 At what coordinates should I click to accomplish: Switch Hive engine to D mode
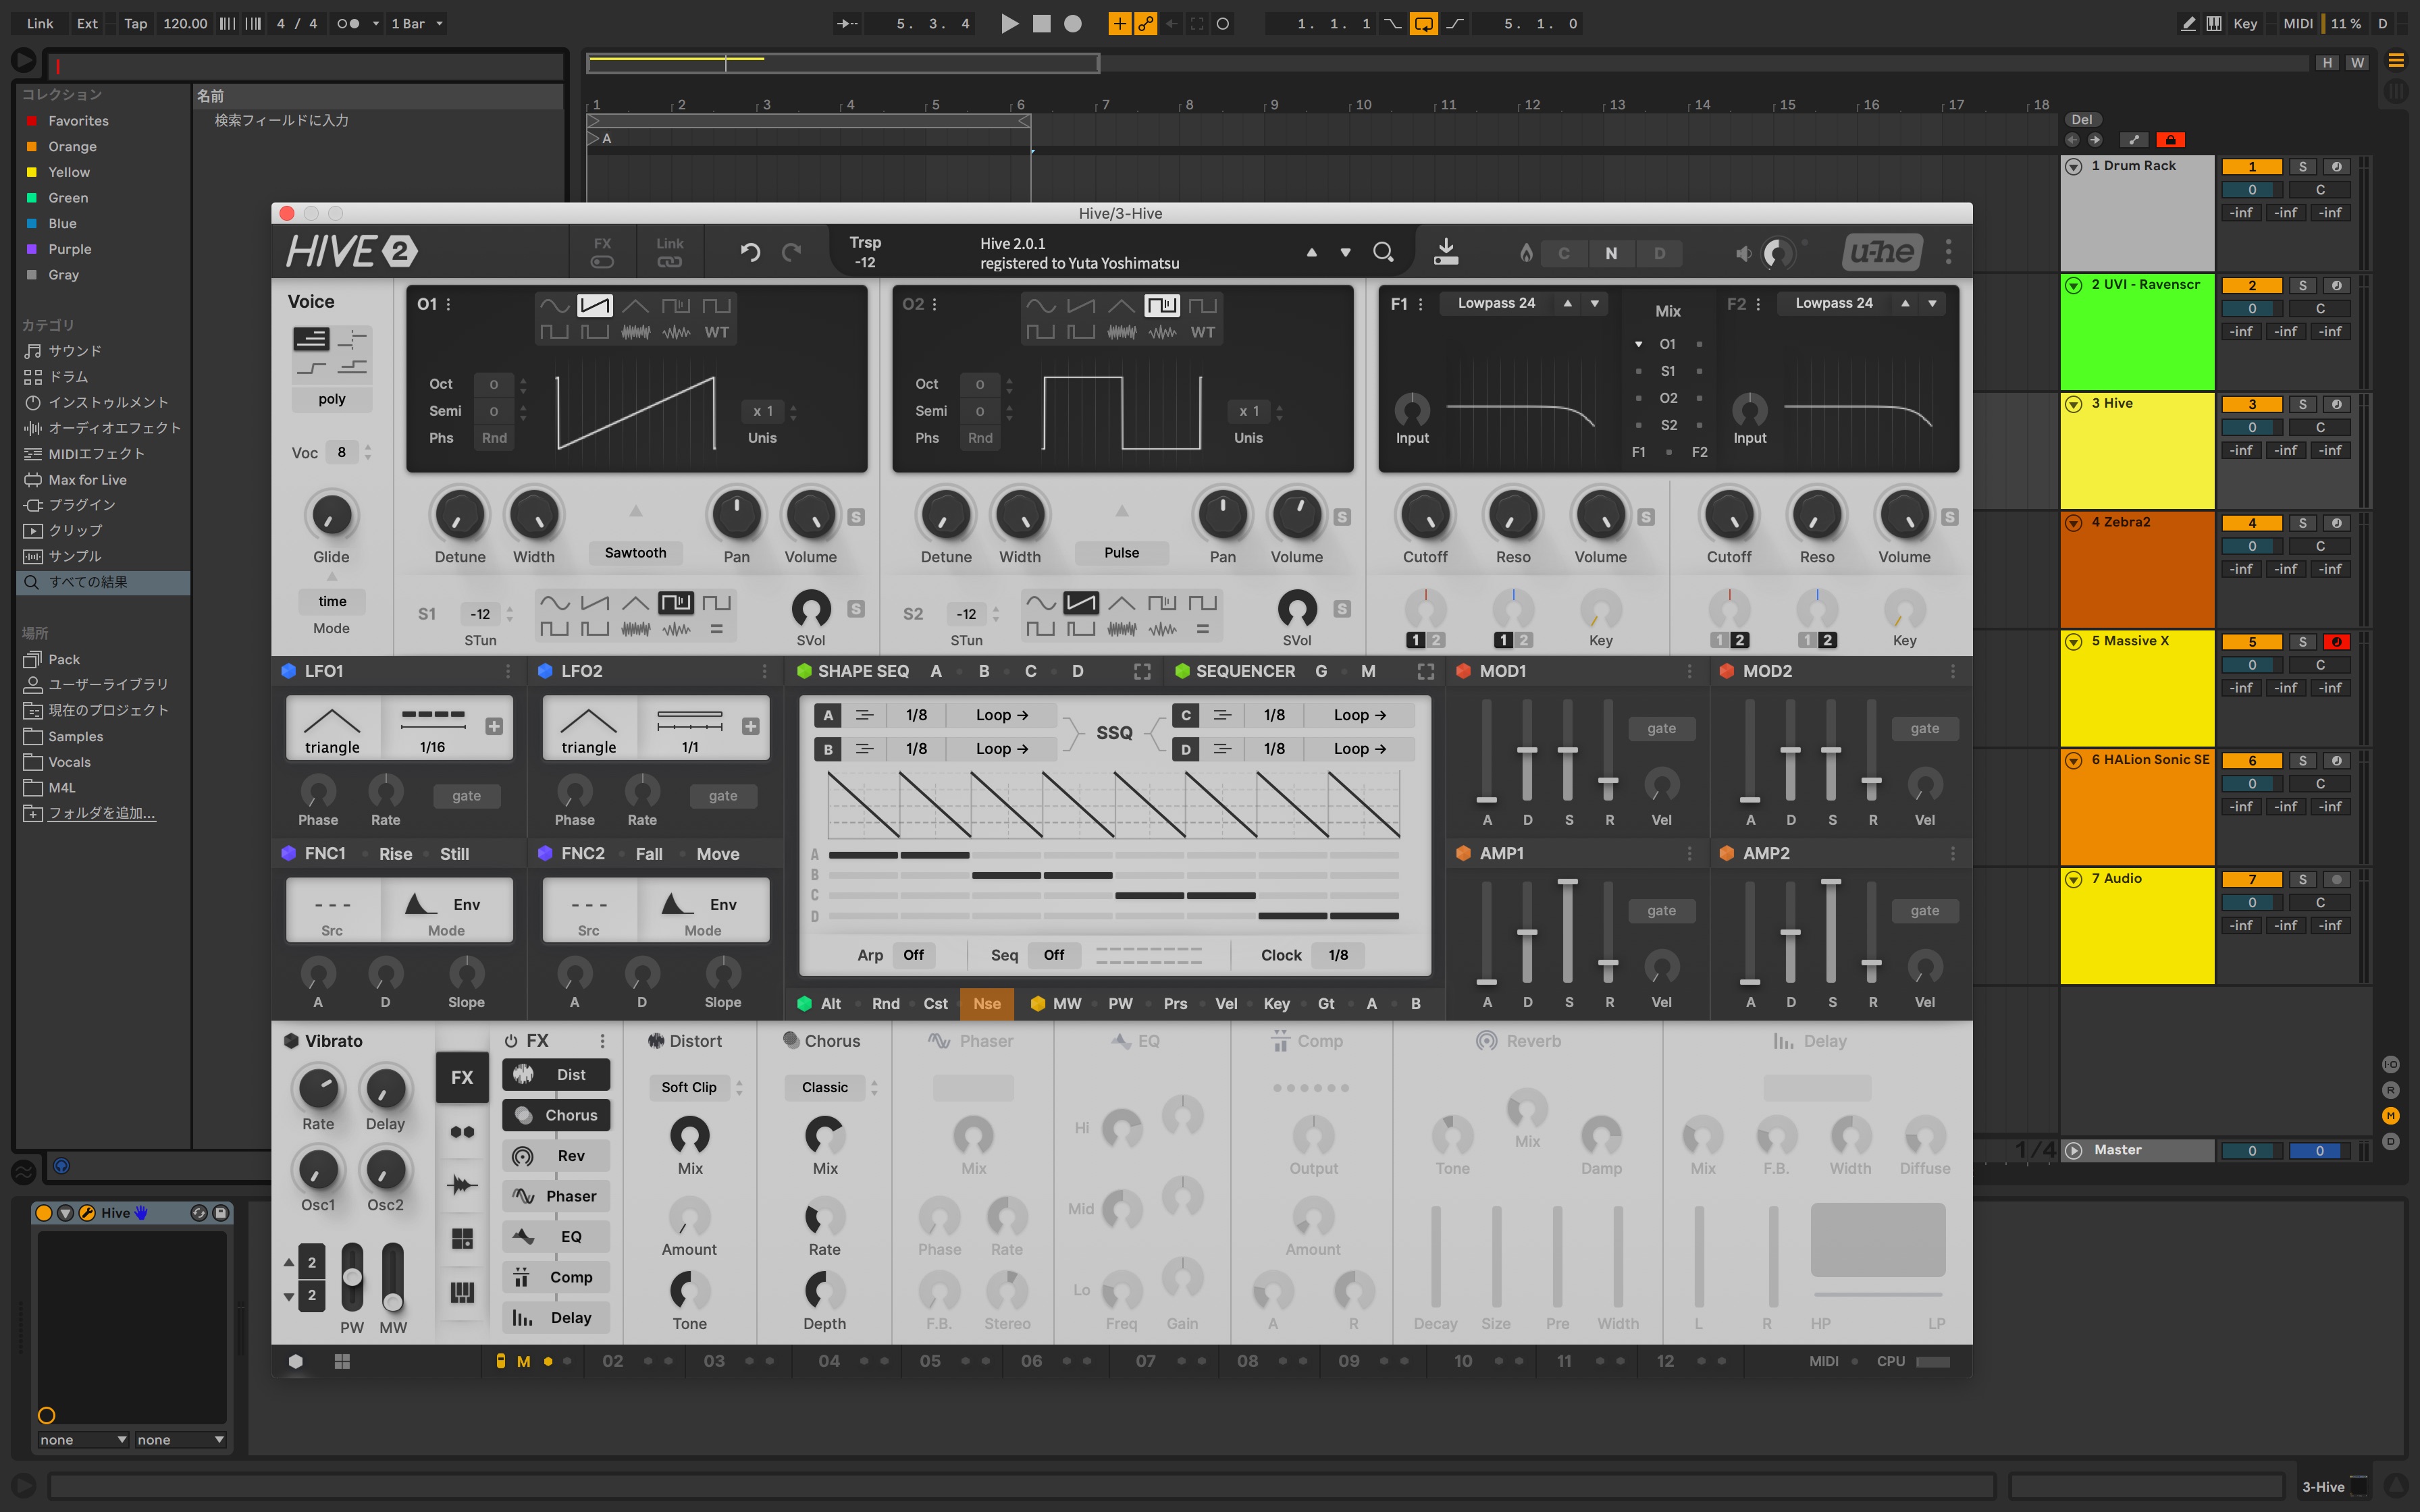pyautogui.click(x=1659, y=254)
